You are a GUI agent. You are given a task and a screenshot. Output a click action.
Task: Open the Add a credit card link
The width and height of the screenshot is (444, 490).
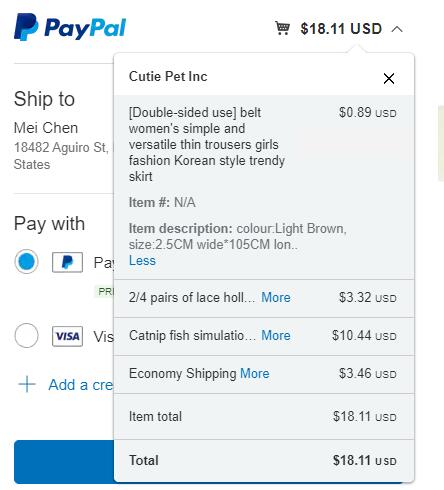pyautogui.click(x=81, y=385)
